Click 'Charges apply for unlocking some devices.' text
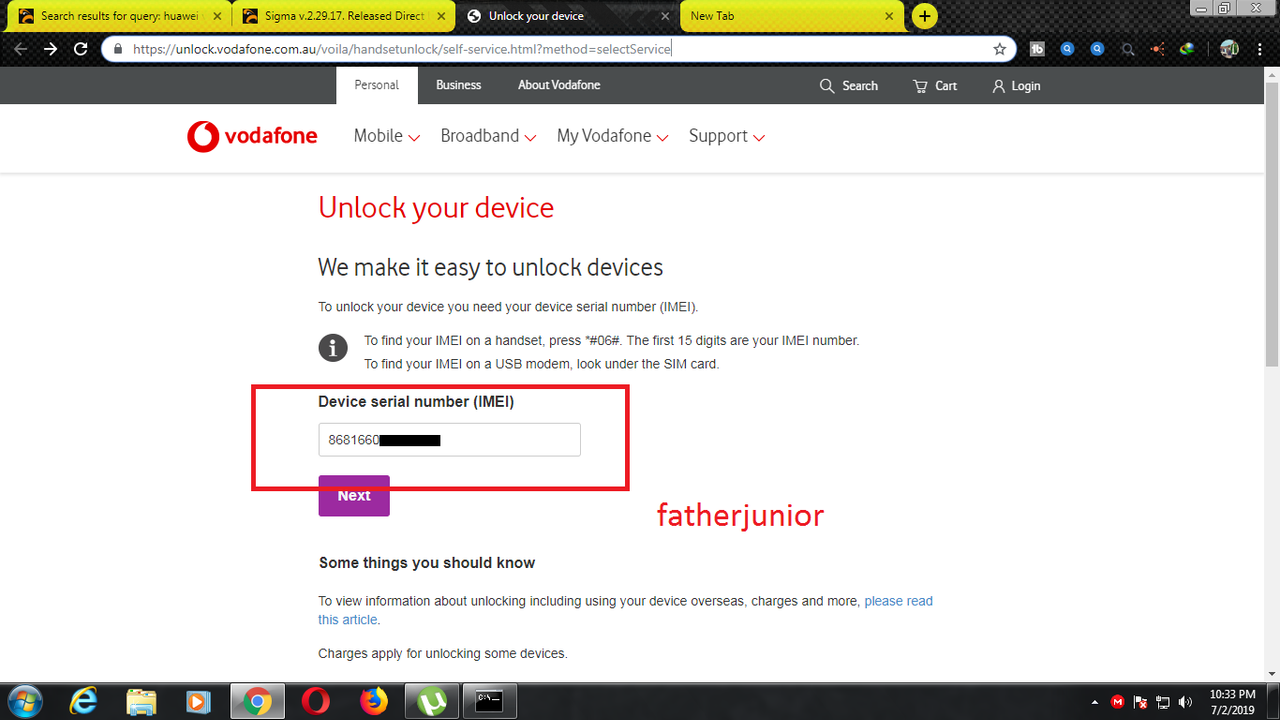The height and width of the screenshot is (720, 1280). click(x=442, y=654)
